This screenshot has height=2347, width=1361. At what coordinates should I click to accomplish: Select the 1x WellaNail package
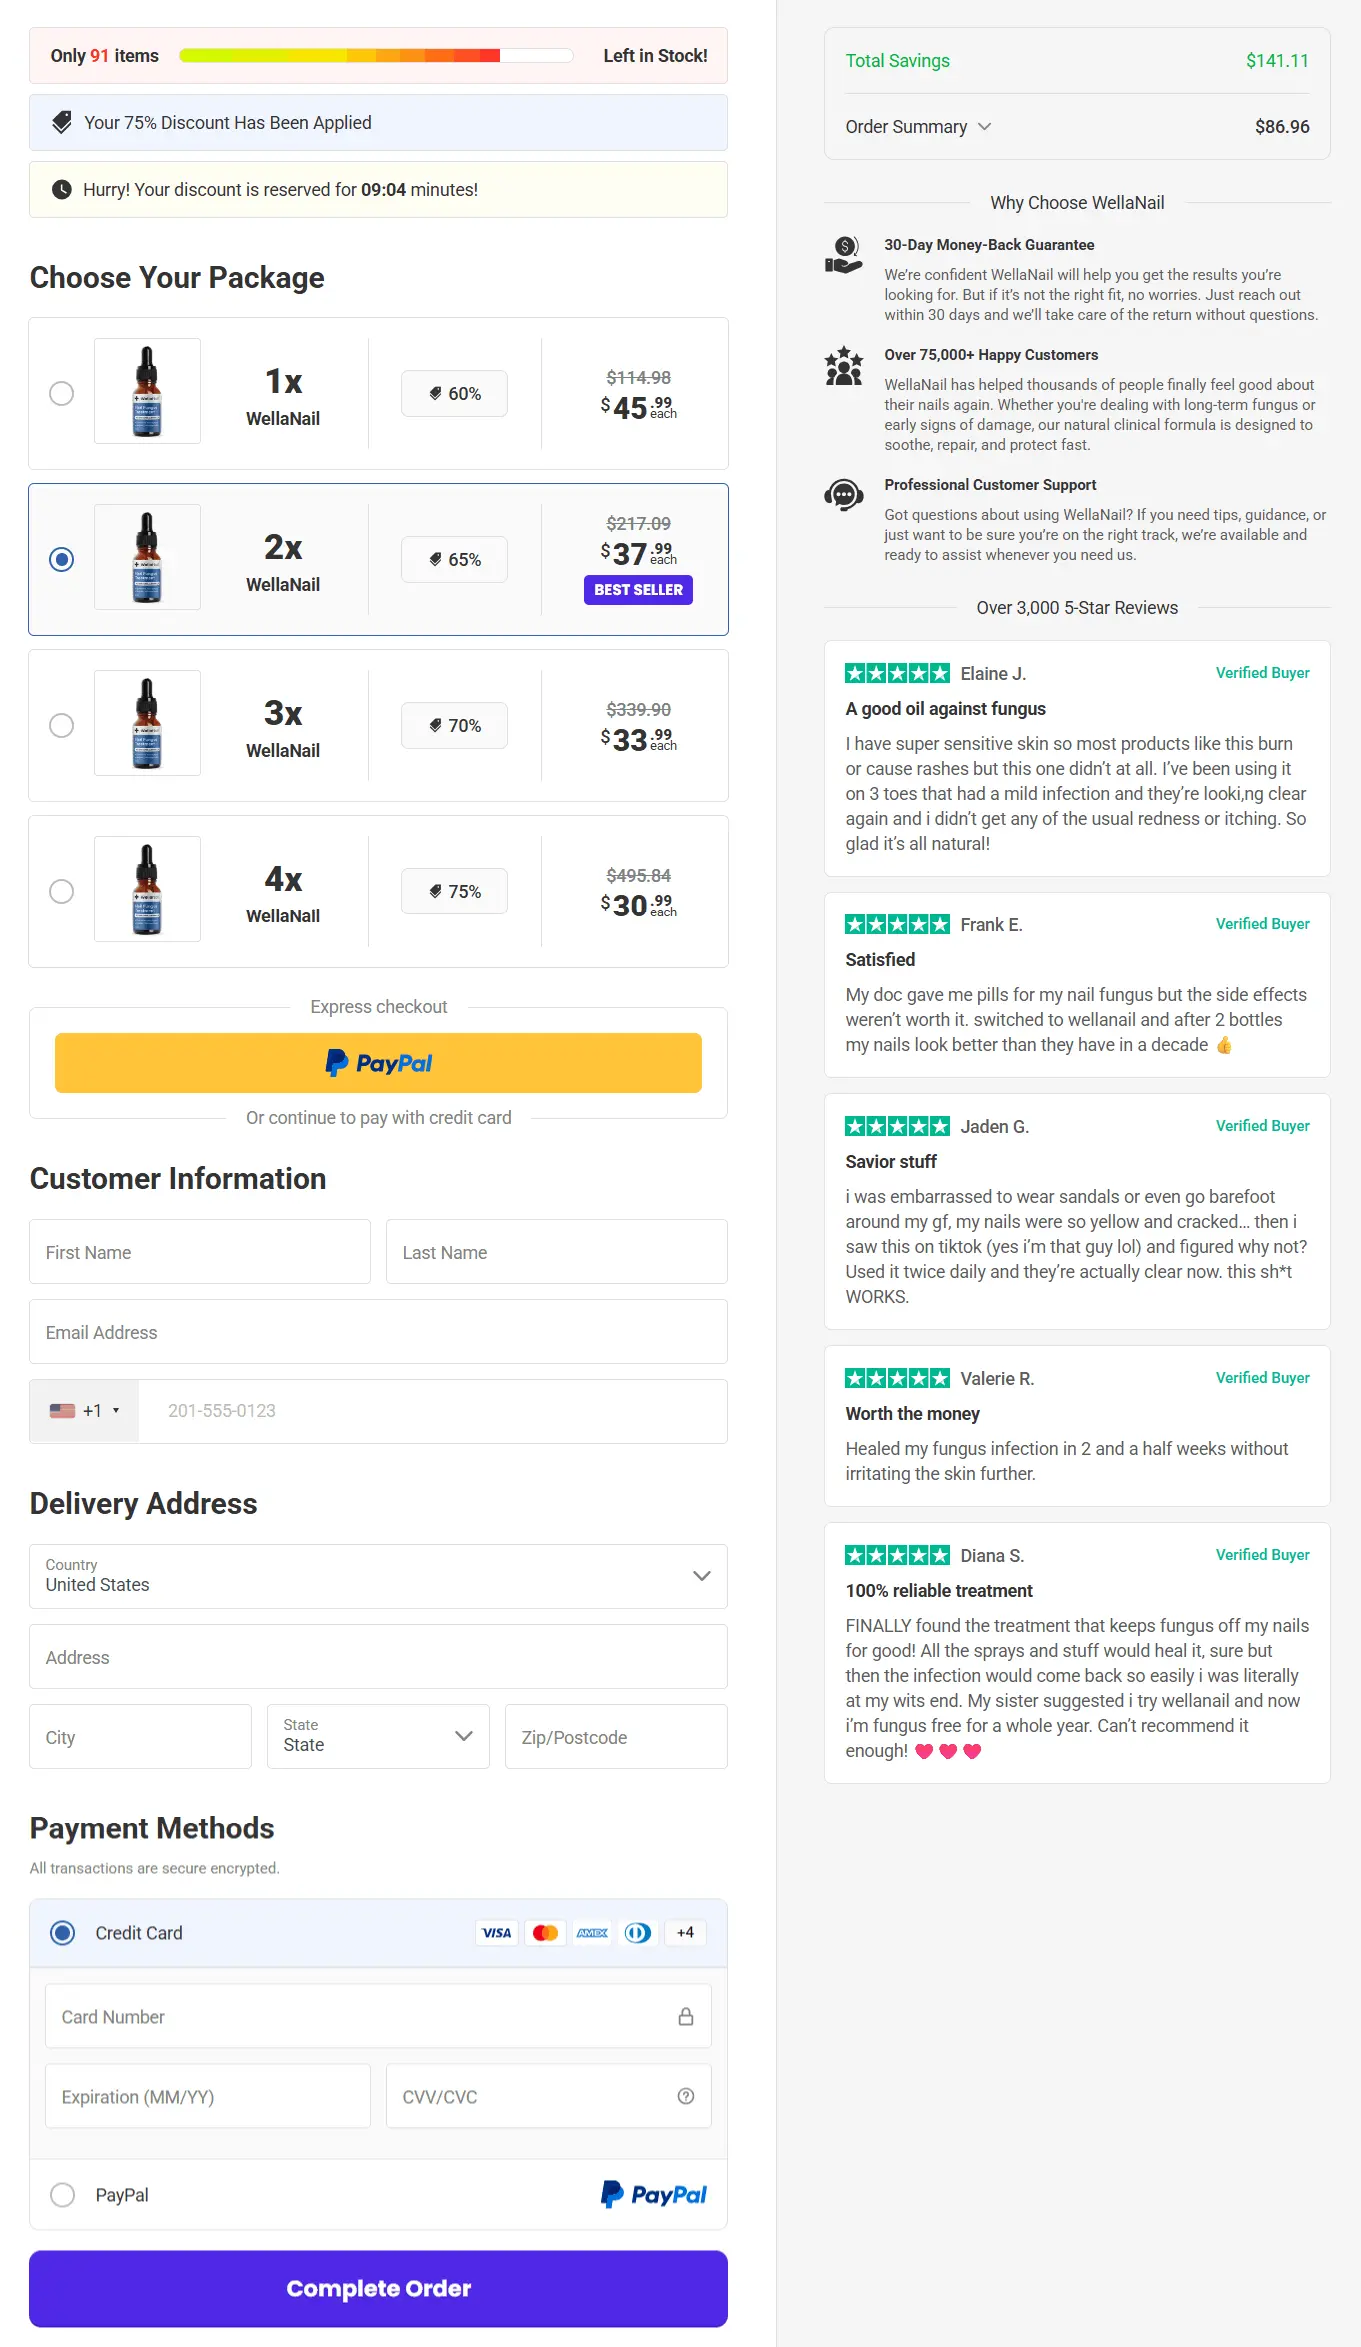coord(61,393)
